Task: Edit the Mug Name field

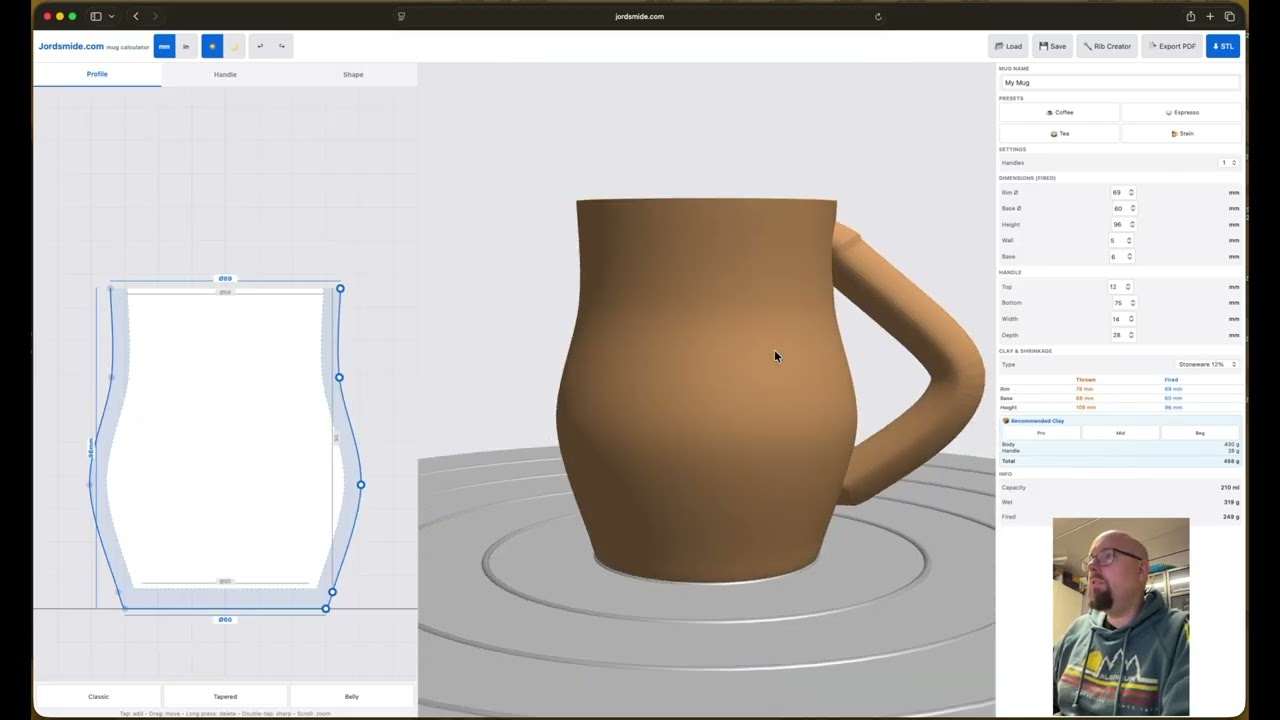Action: 1119,83
